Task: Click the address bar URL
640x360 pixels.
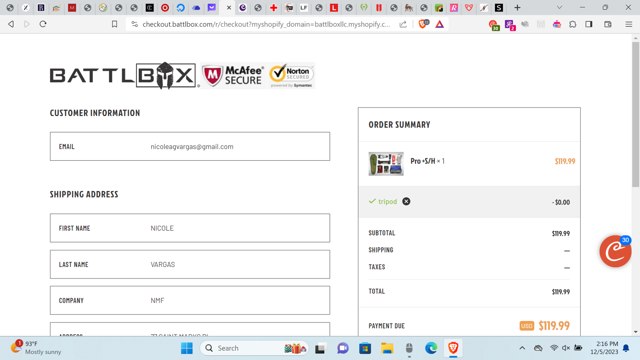Action: click(x=266, y=24)
